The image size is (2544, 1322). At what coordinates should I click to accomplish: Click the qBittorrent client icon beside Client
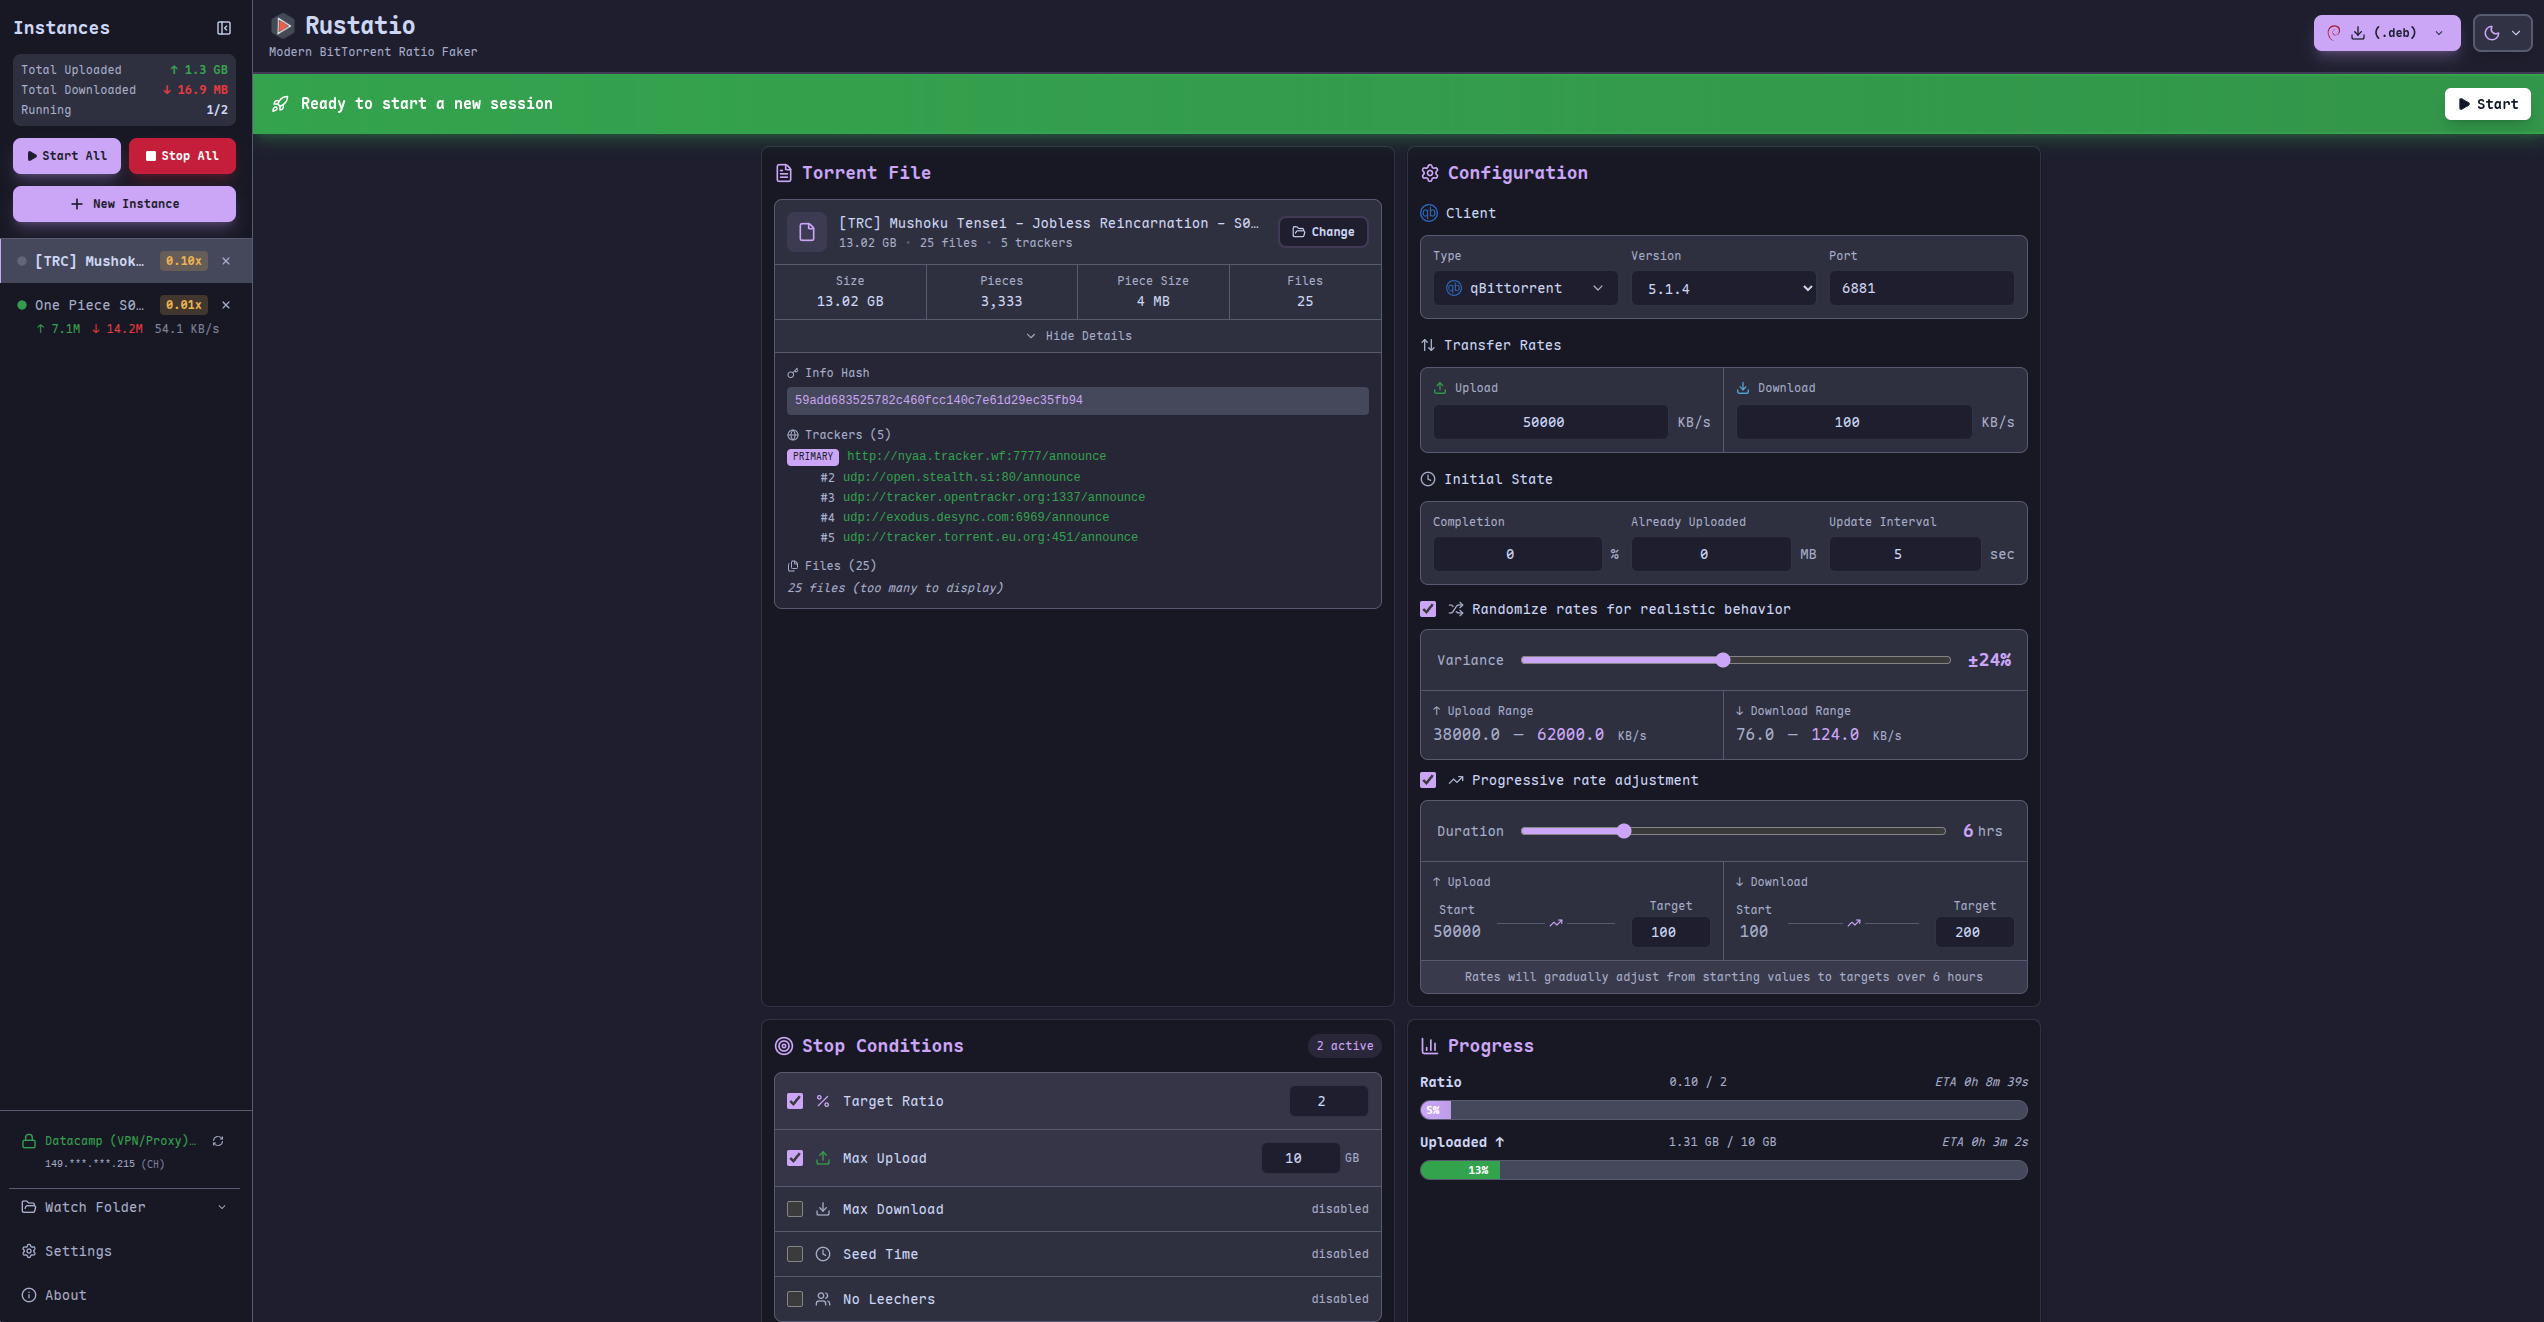(1429, 213)
